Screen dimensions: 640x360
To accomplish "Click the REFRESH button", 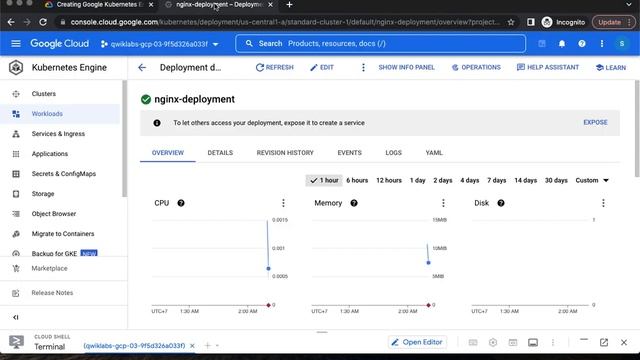I will 275,67.
